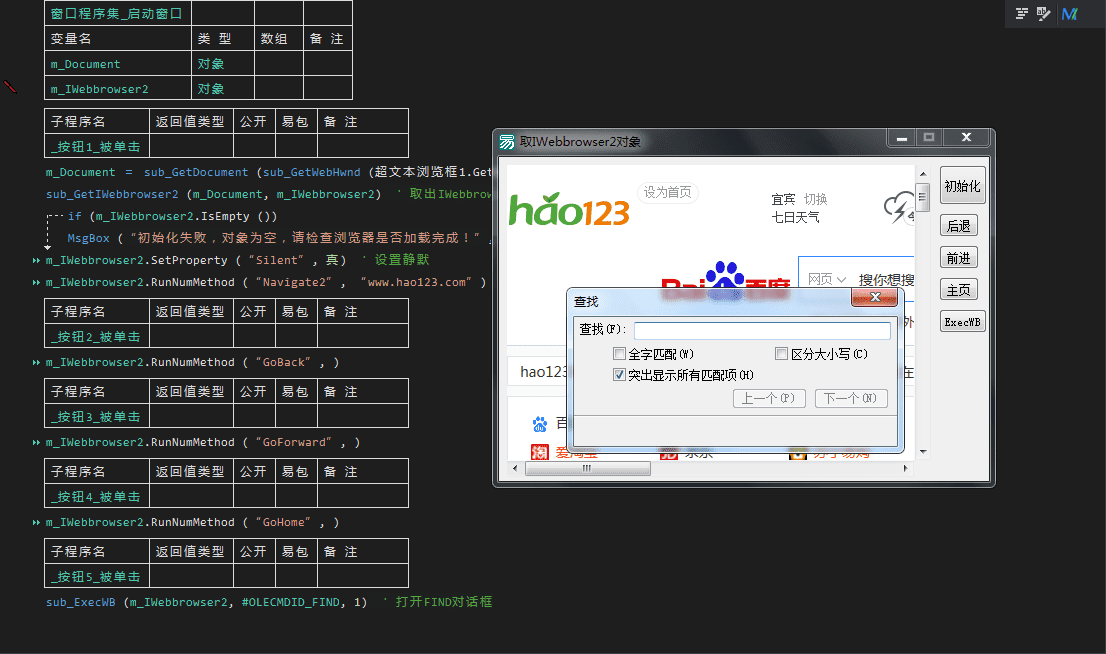Image resolution: width=1106 pixels, height=654 pixels.
Task: Click the rename (ab pencil) icon in toolbar
Action: tap(1043, 14)
